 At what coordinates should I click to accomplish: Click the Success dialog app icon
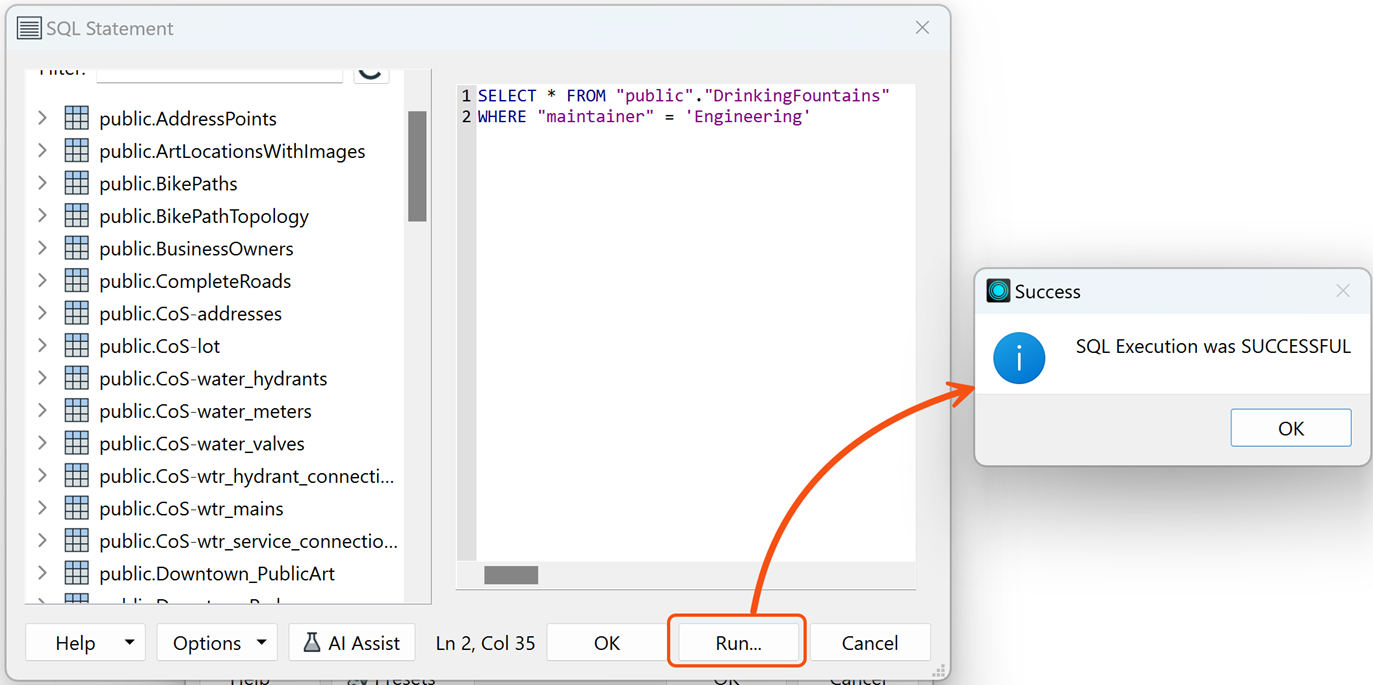pos(998,291)
